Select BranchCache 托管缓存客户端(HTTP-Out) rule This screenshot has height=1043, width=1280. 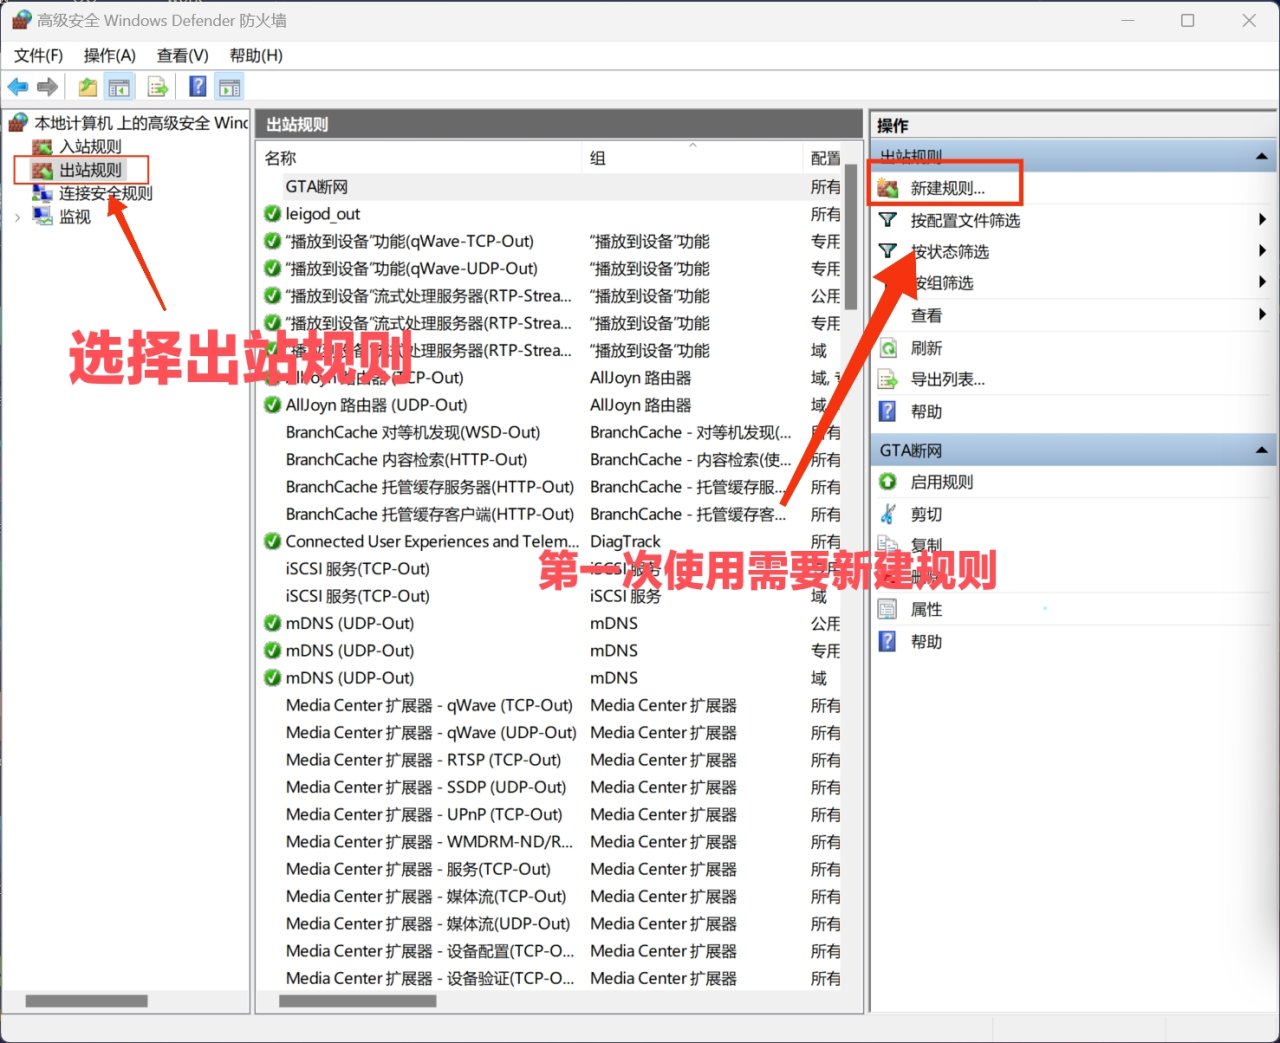(x=430, y=514)
